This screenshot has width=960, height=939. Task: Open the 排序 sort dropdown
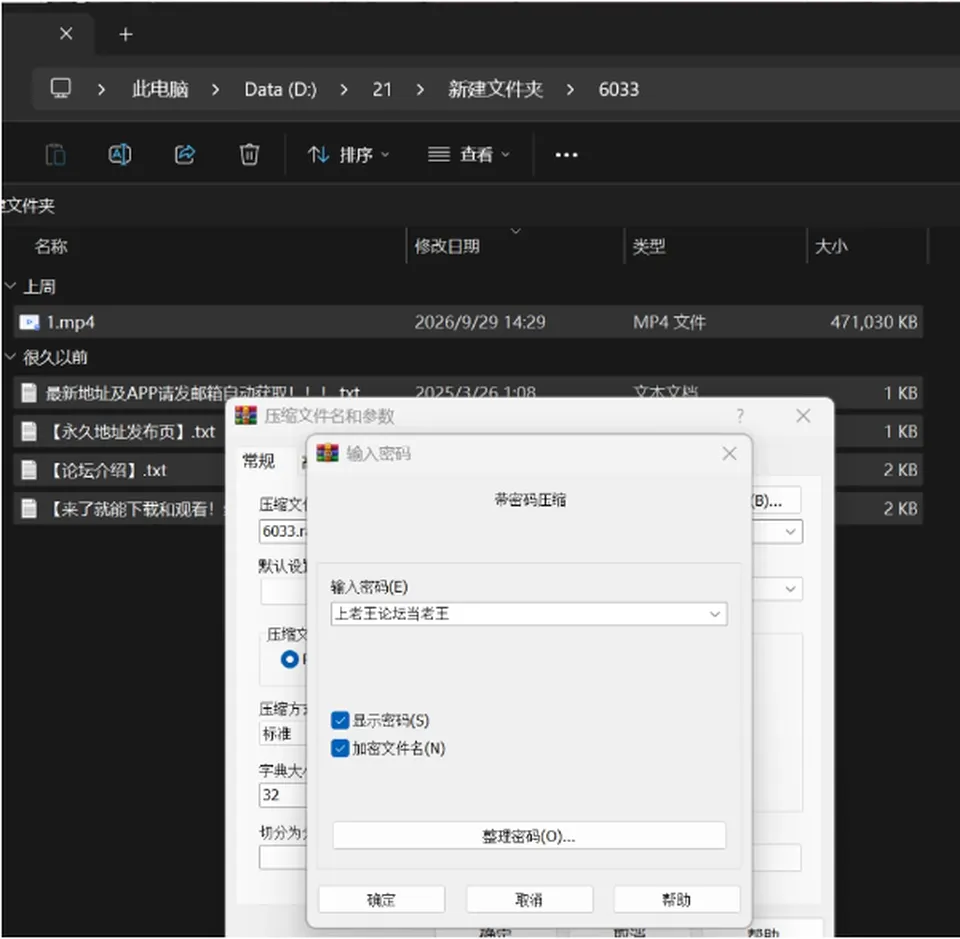pyautogui.click(x=348, y=154)
